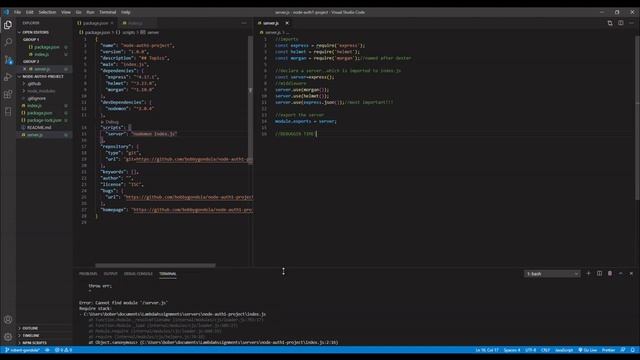Maximize the terminal panel size
The height and width of the screenshot is (360, 640).
pyautogui.click(x=620, y=273)
